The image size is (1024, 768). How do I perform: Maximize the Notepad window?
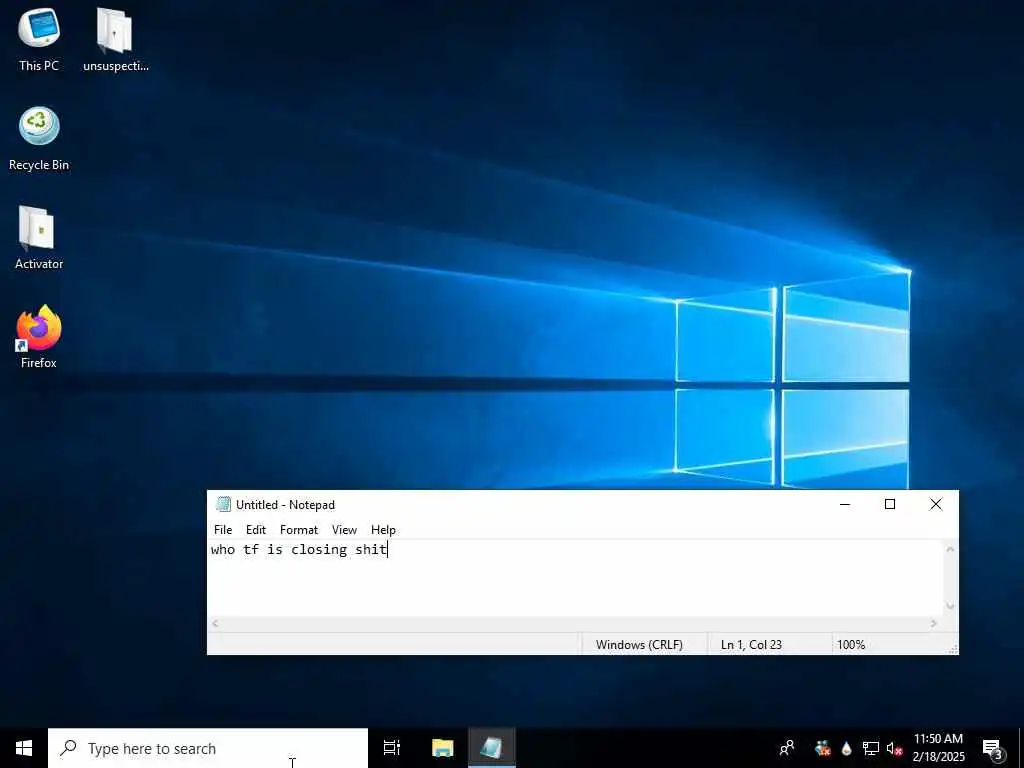coord(889,504)
